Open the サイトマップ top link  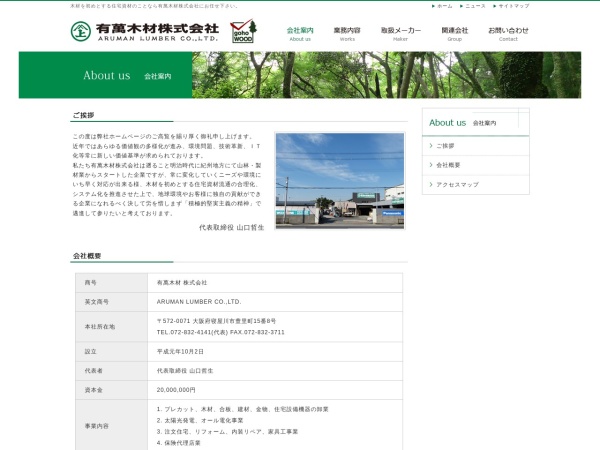click(512, 6)
